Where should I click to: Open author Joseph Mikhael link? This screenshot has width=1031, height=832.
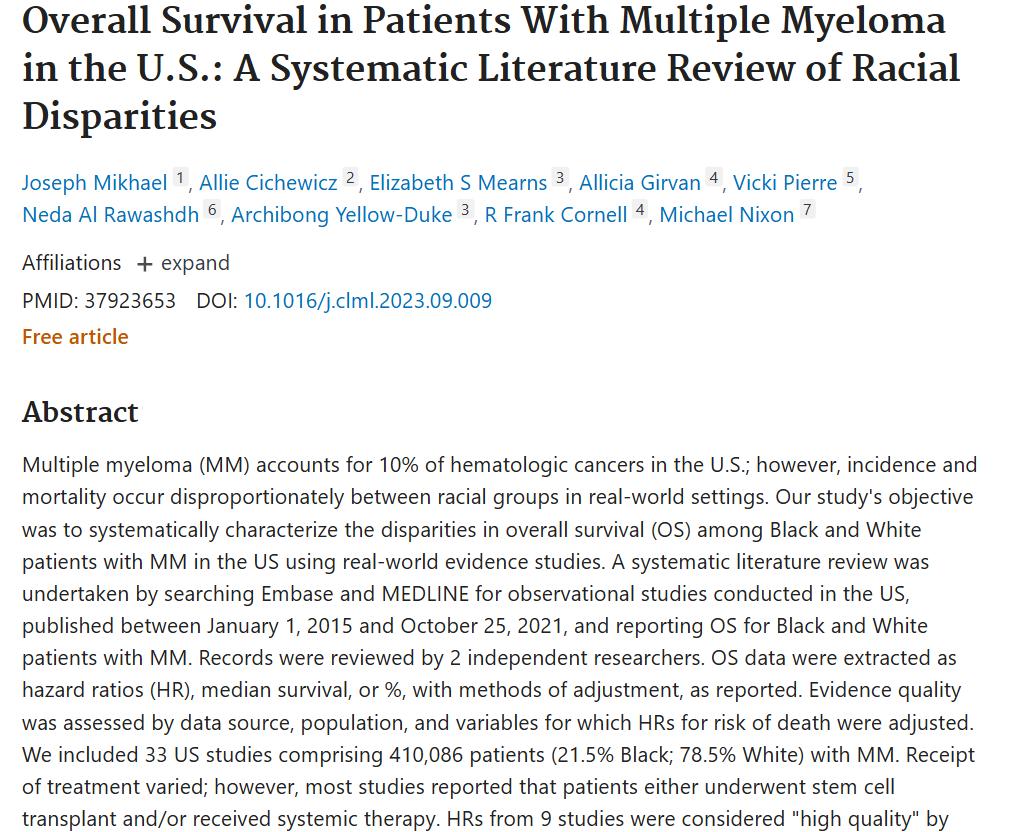coord(95,182)
